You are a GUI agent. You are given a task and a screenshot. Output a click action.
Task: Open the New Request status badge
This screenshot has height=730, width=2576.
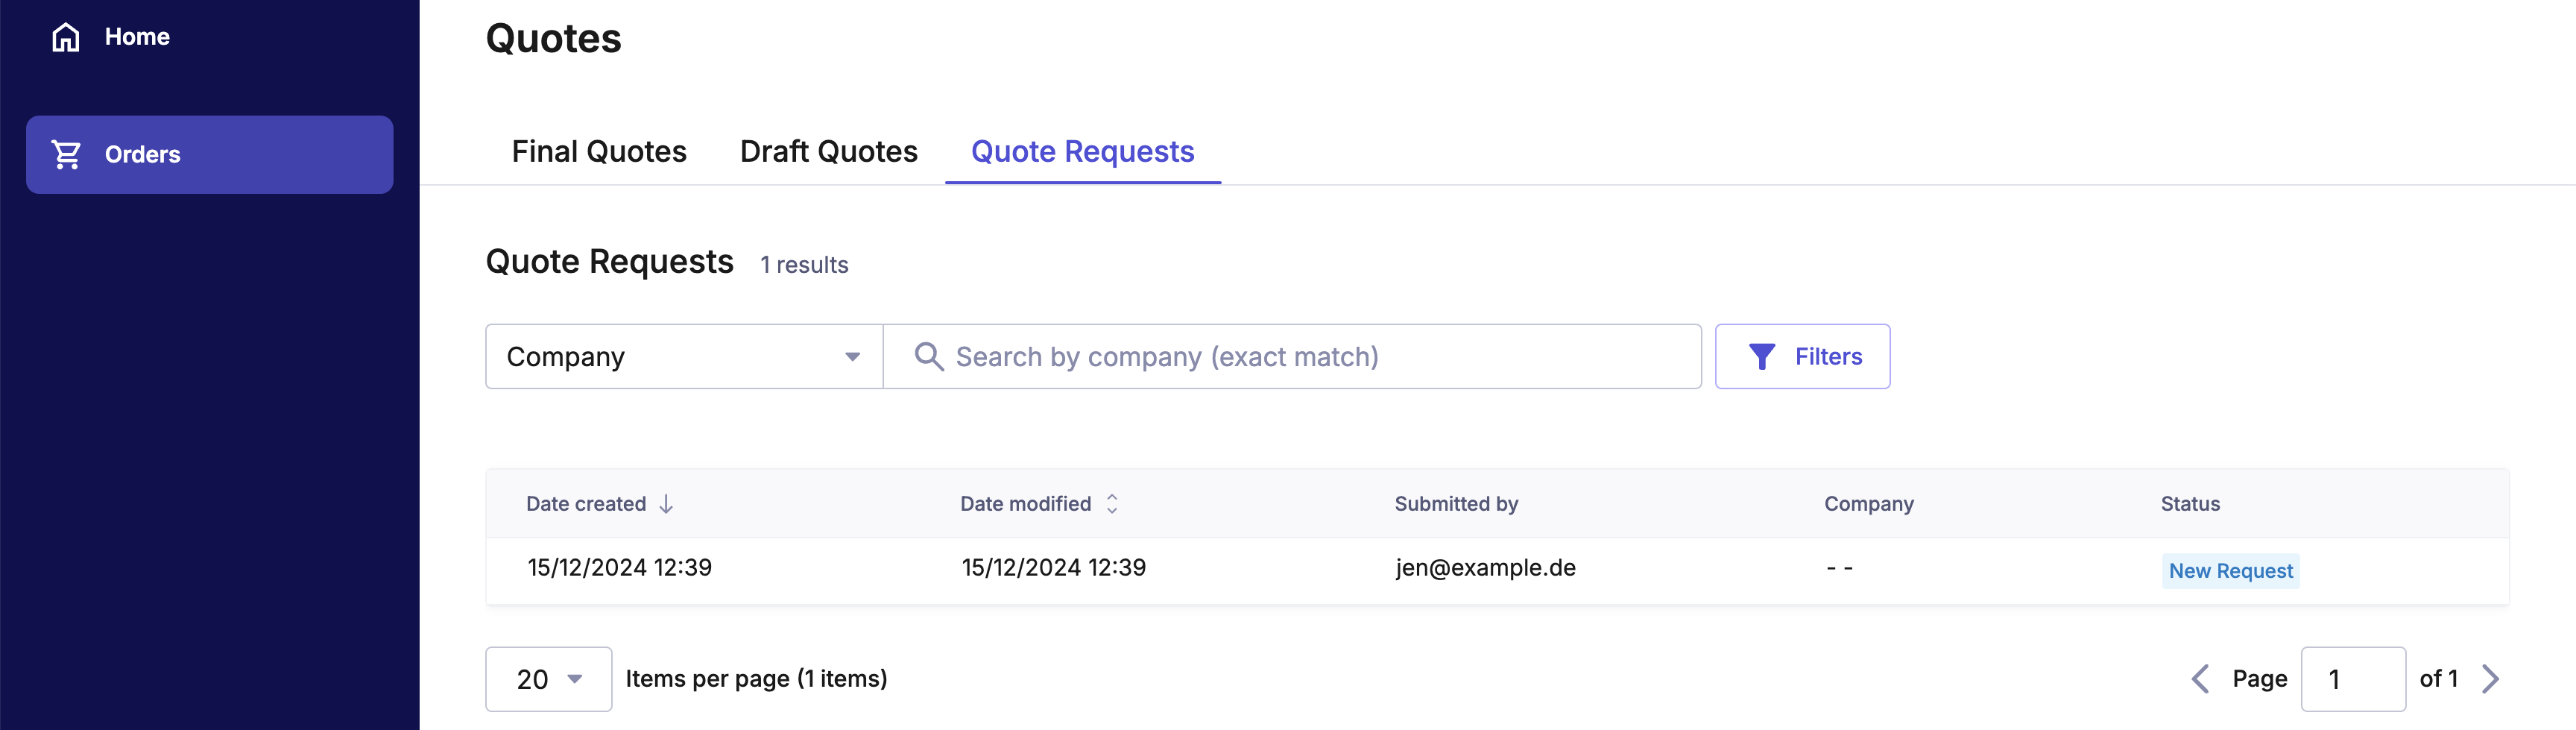pyautogui.click(x=2230, y=571)
